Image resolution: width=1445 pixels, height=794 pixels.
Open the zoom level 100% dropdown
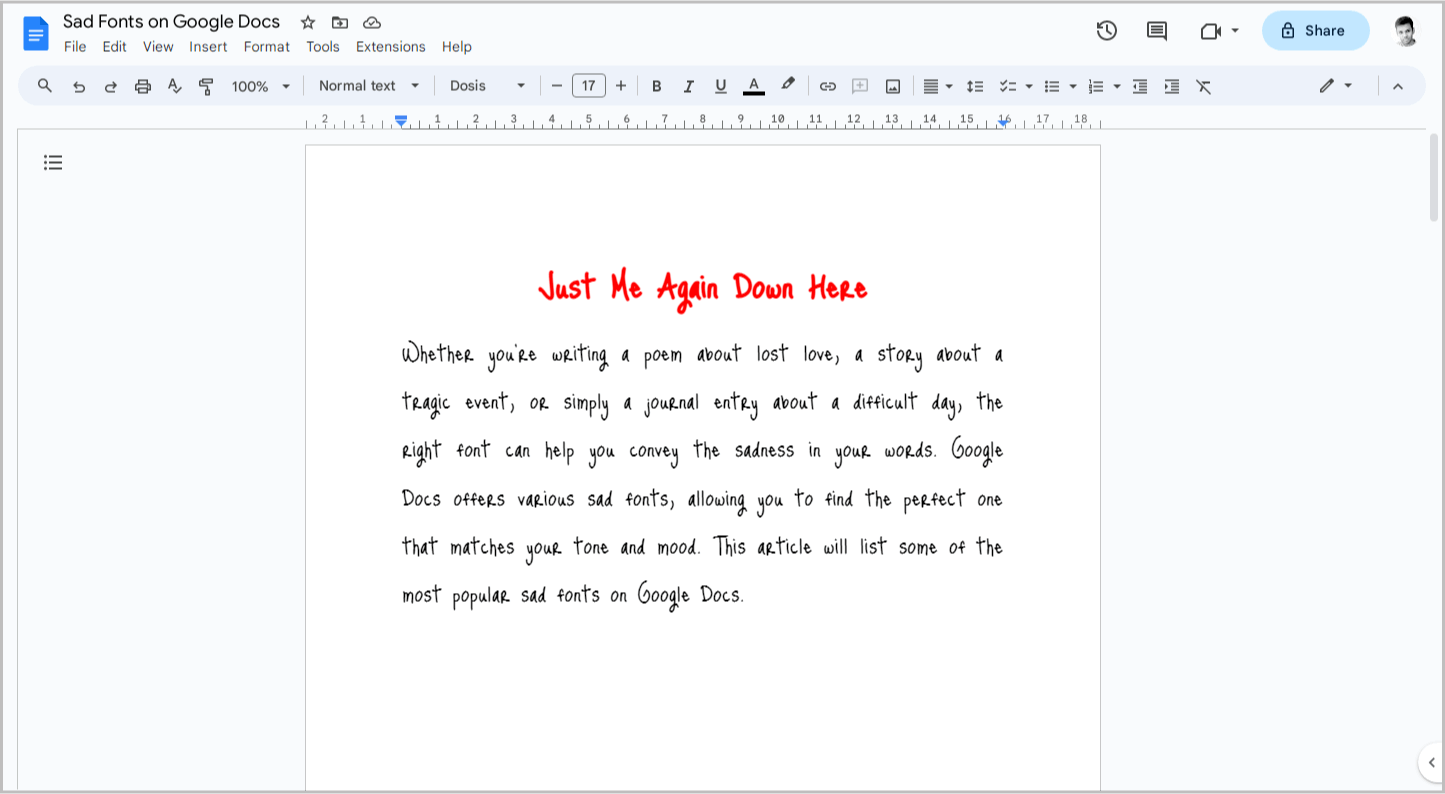tap(260, 87)
